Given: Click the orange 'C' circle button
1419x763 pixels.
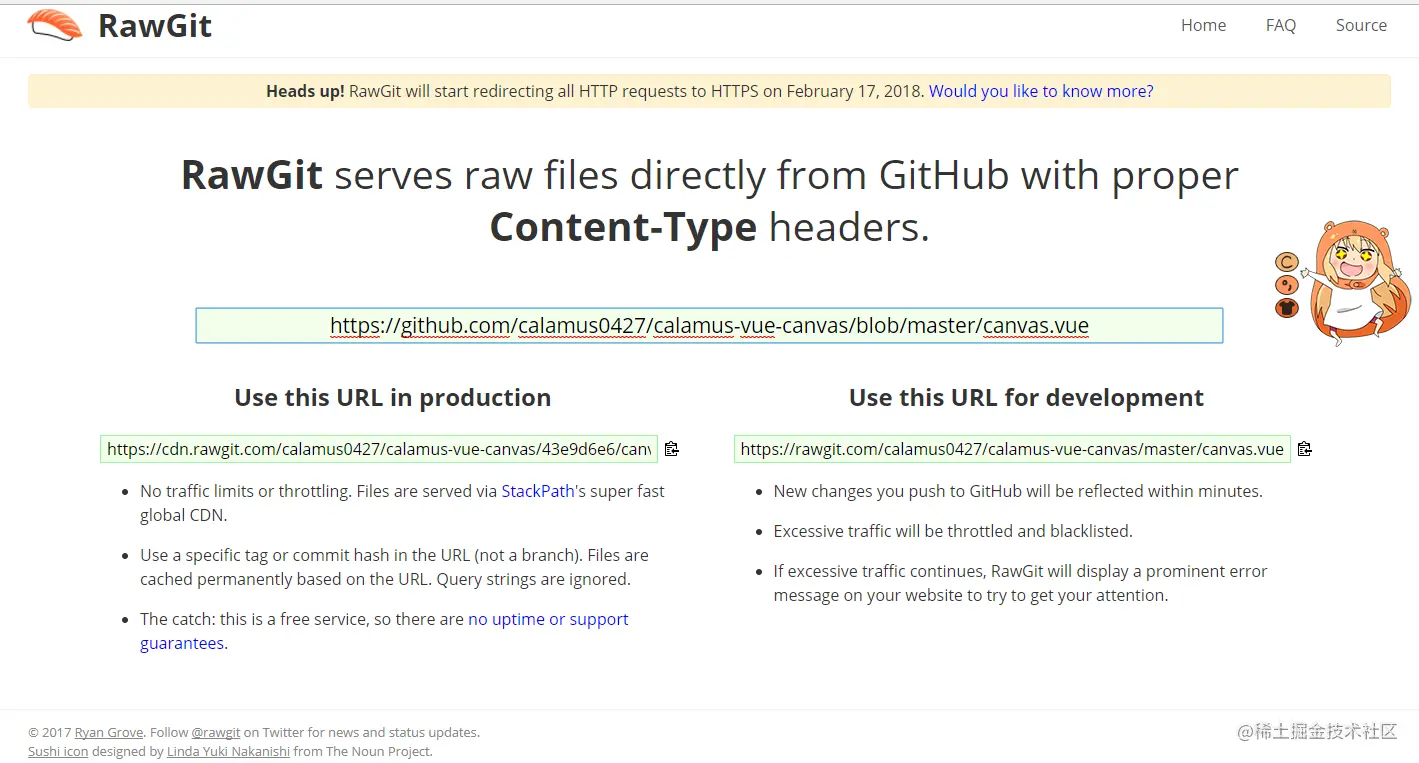Looking at the screenshot, I should coord(1287,262).
